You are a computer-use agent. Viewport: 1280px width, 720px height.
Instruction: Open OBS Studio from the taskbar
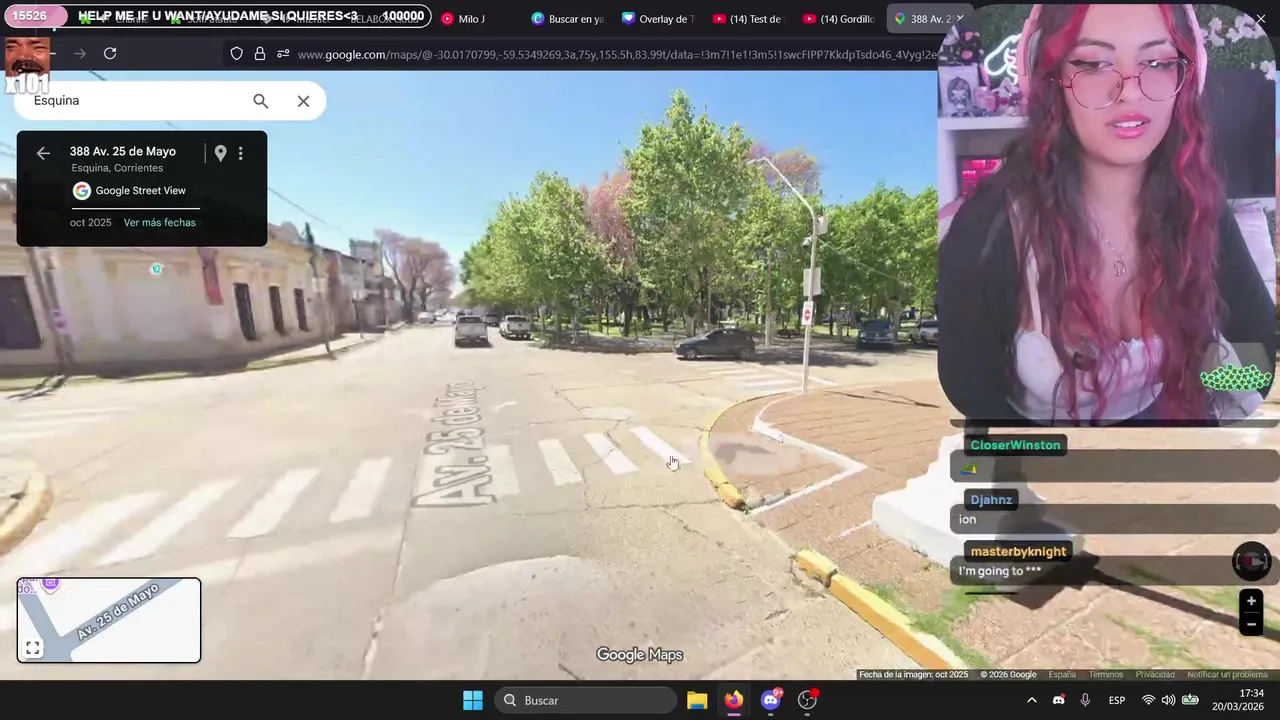[807, 700]
